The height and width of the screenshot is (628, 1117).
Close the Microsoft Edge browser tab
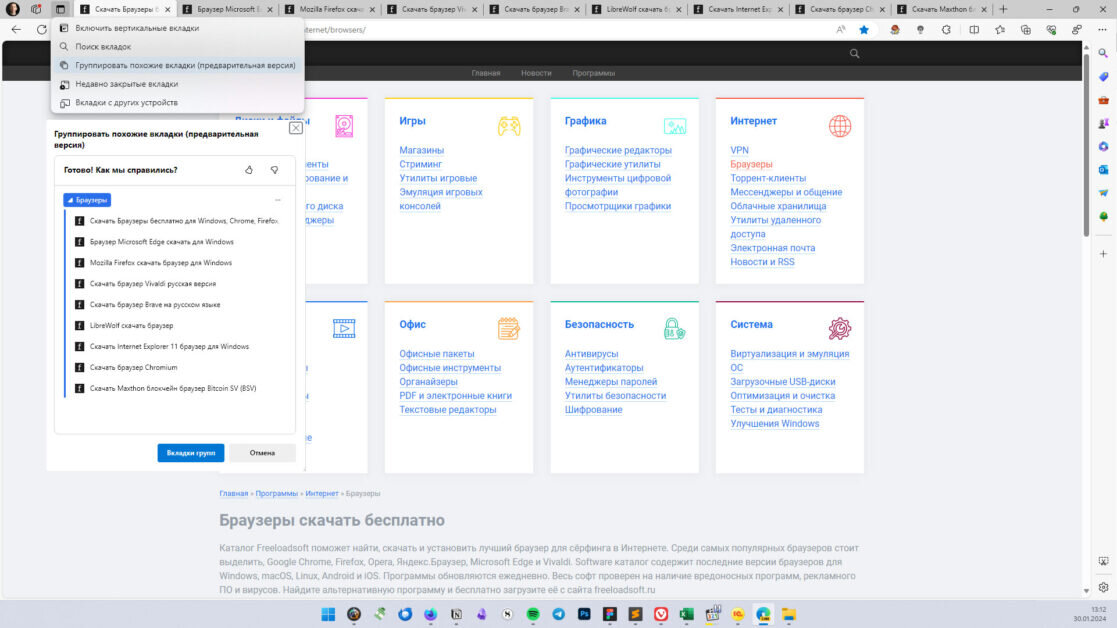click(x=270, y=9)
